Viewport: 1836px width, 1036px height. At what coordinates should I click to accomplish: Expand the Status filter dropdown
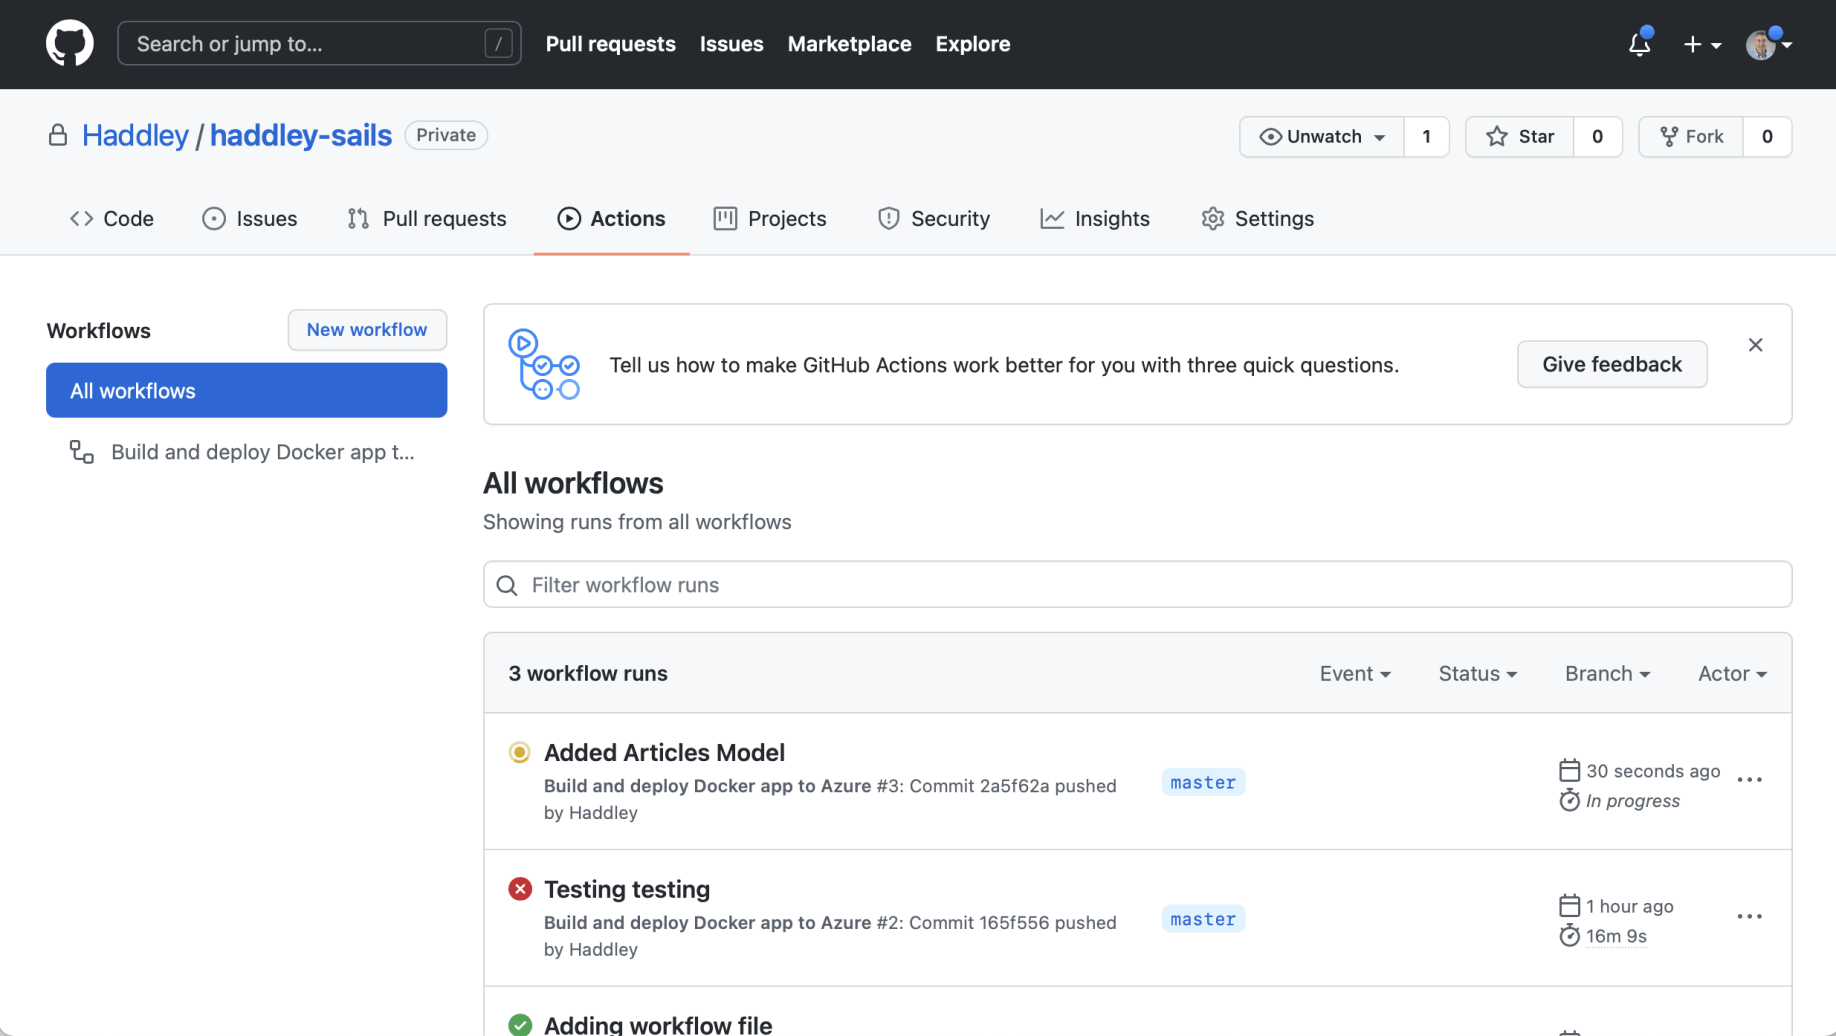(x=1477, y=674)
